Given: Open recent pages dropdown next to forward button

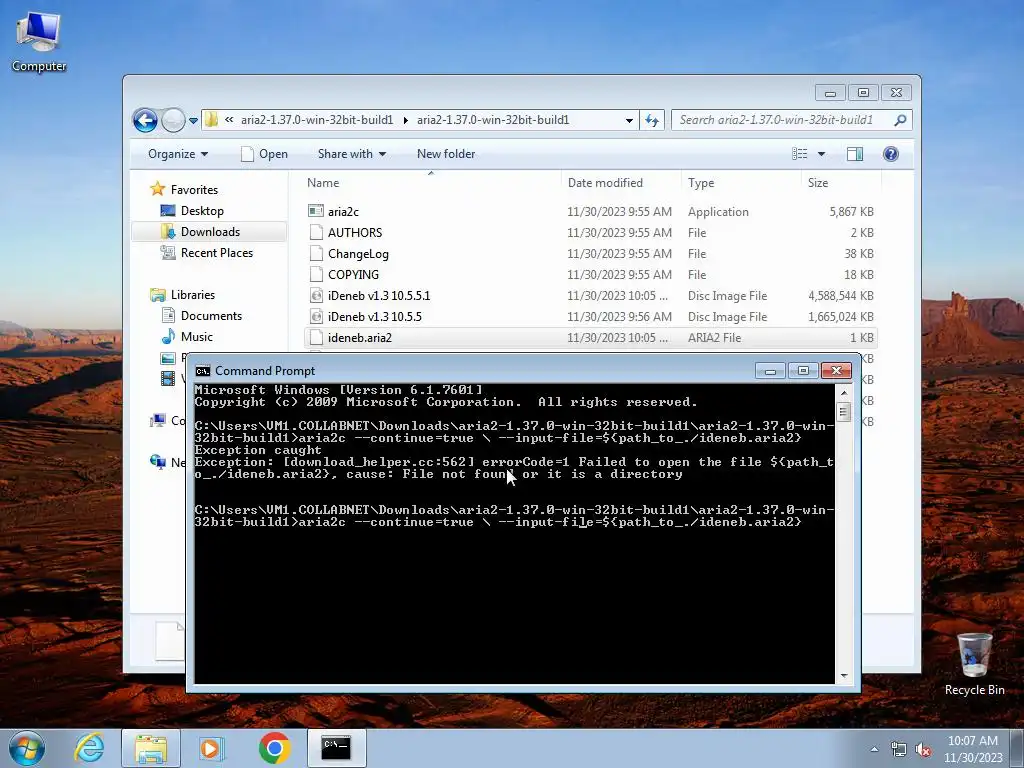Looking at the screenshot, I should click(x=193, y=121).
